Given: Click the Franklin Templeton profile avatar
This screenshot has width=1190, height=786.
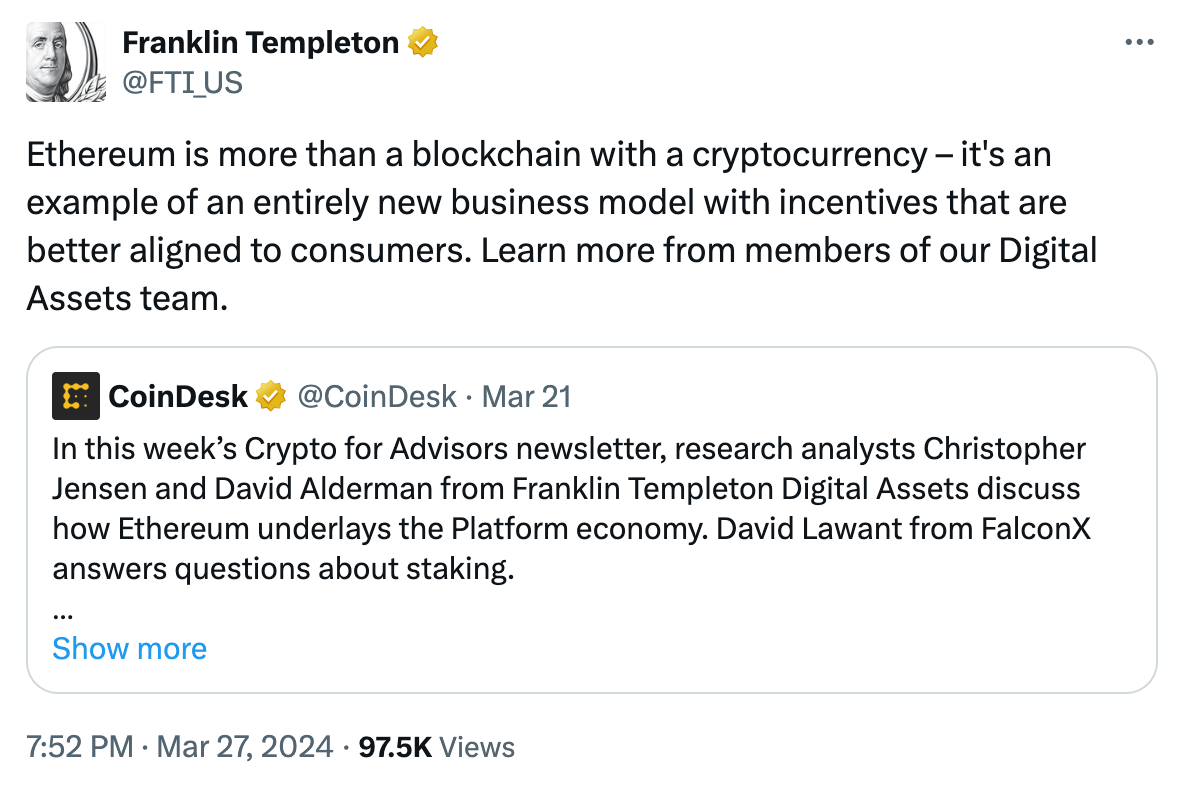Looking at the screenshot, I should tap(63, 60).
